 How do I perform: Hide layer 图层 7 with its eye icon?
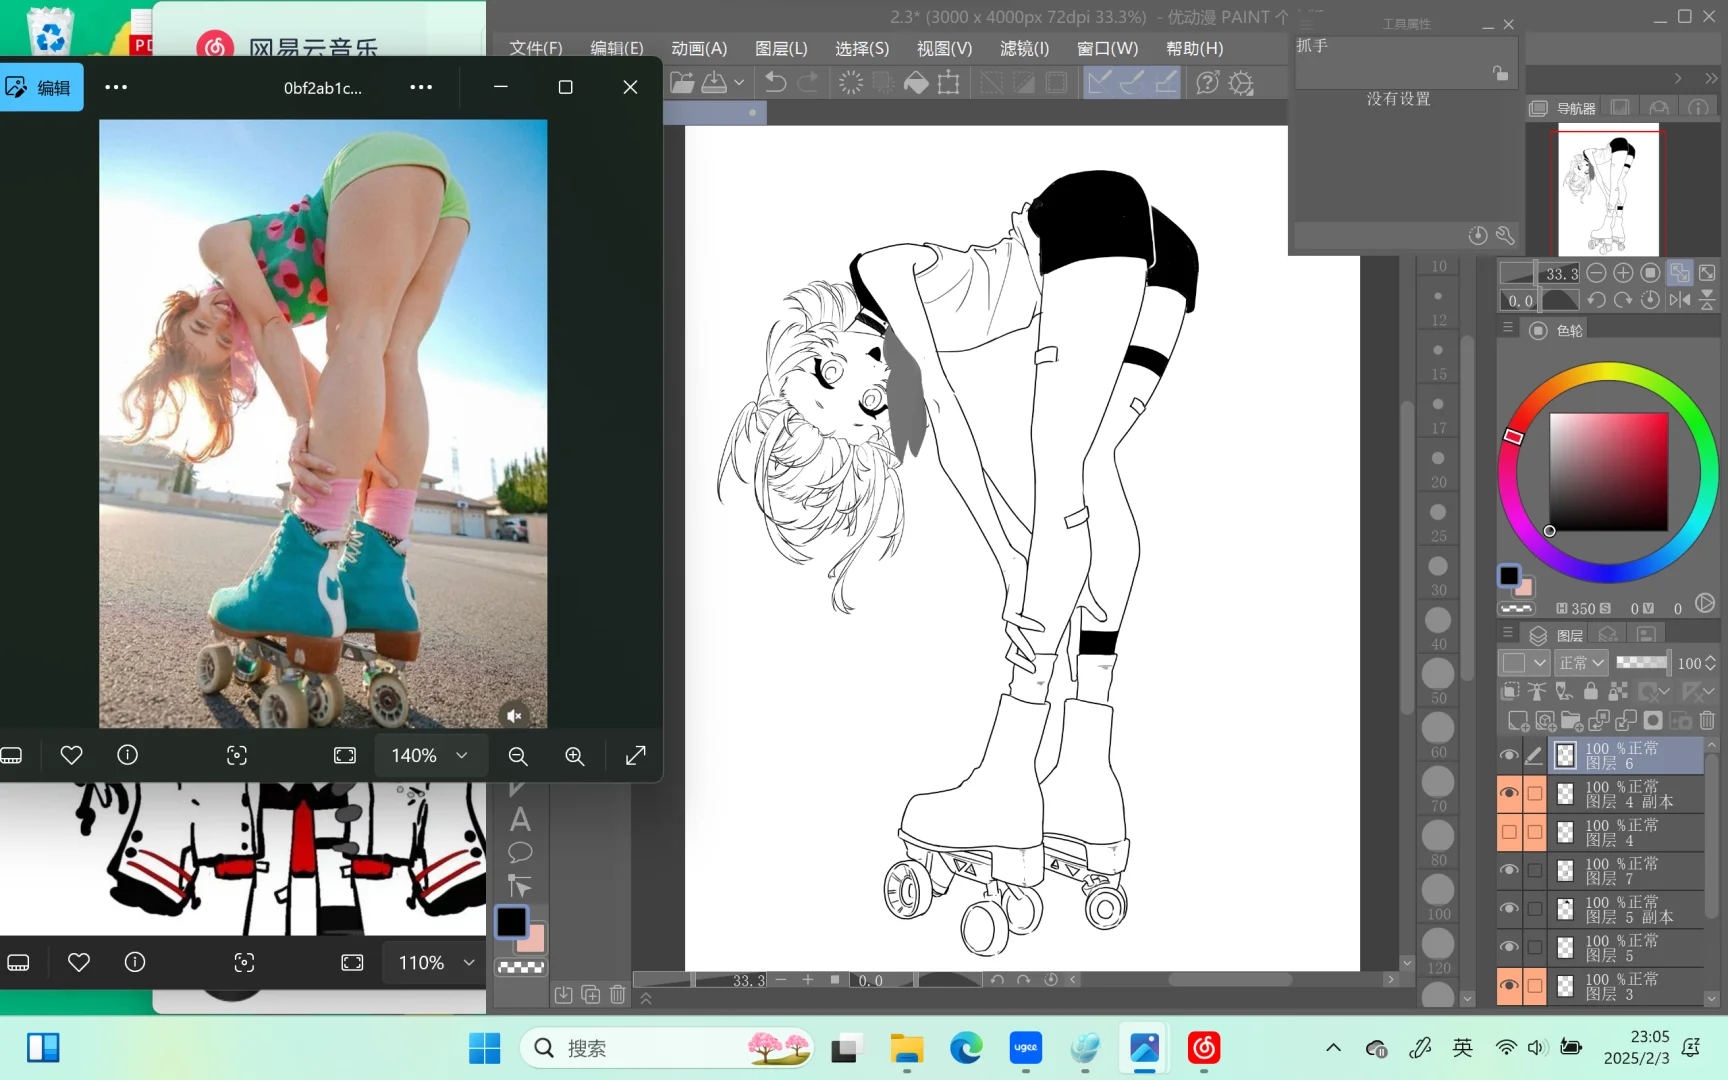tap(1509, 870)
